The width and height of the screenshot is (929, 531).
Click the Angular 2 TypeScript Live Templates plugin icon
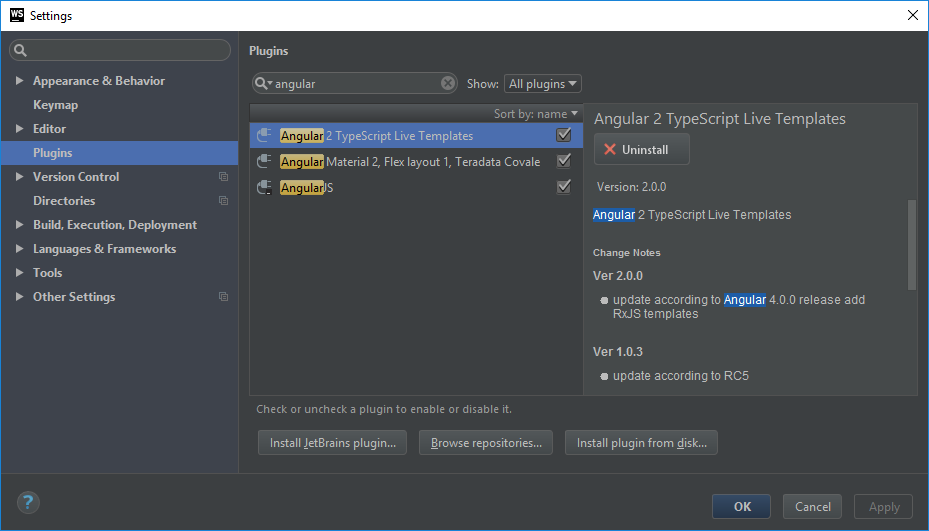pyautogui.click(x=264, y=135)
